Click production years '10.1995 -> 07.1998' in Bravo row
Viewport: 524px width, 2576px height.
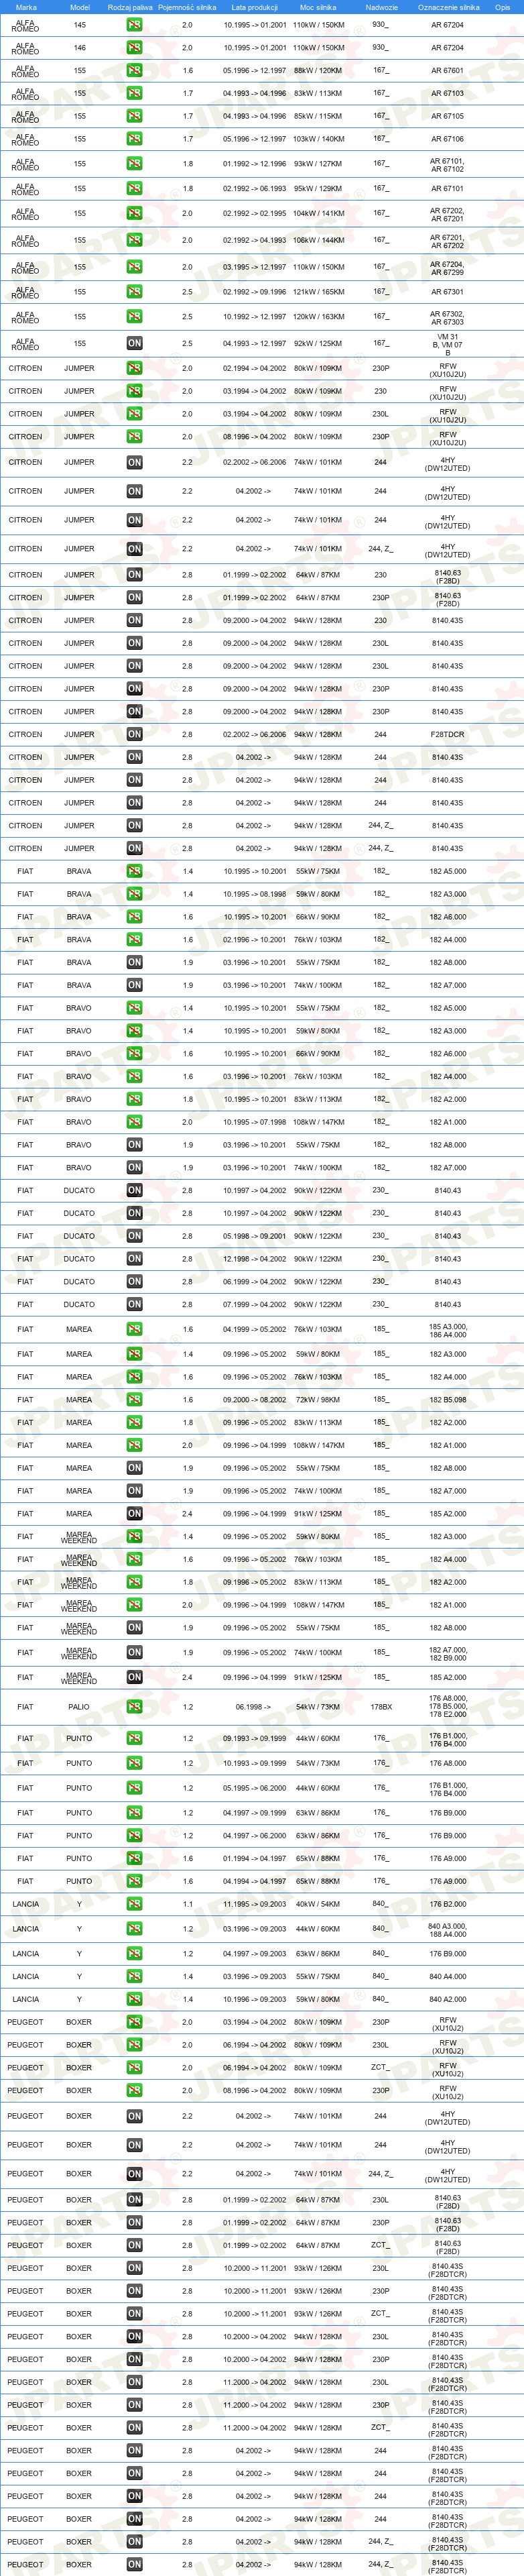[x=255, y=1122]
